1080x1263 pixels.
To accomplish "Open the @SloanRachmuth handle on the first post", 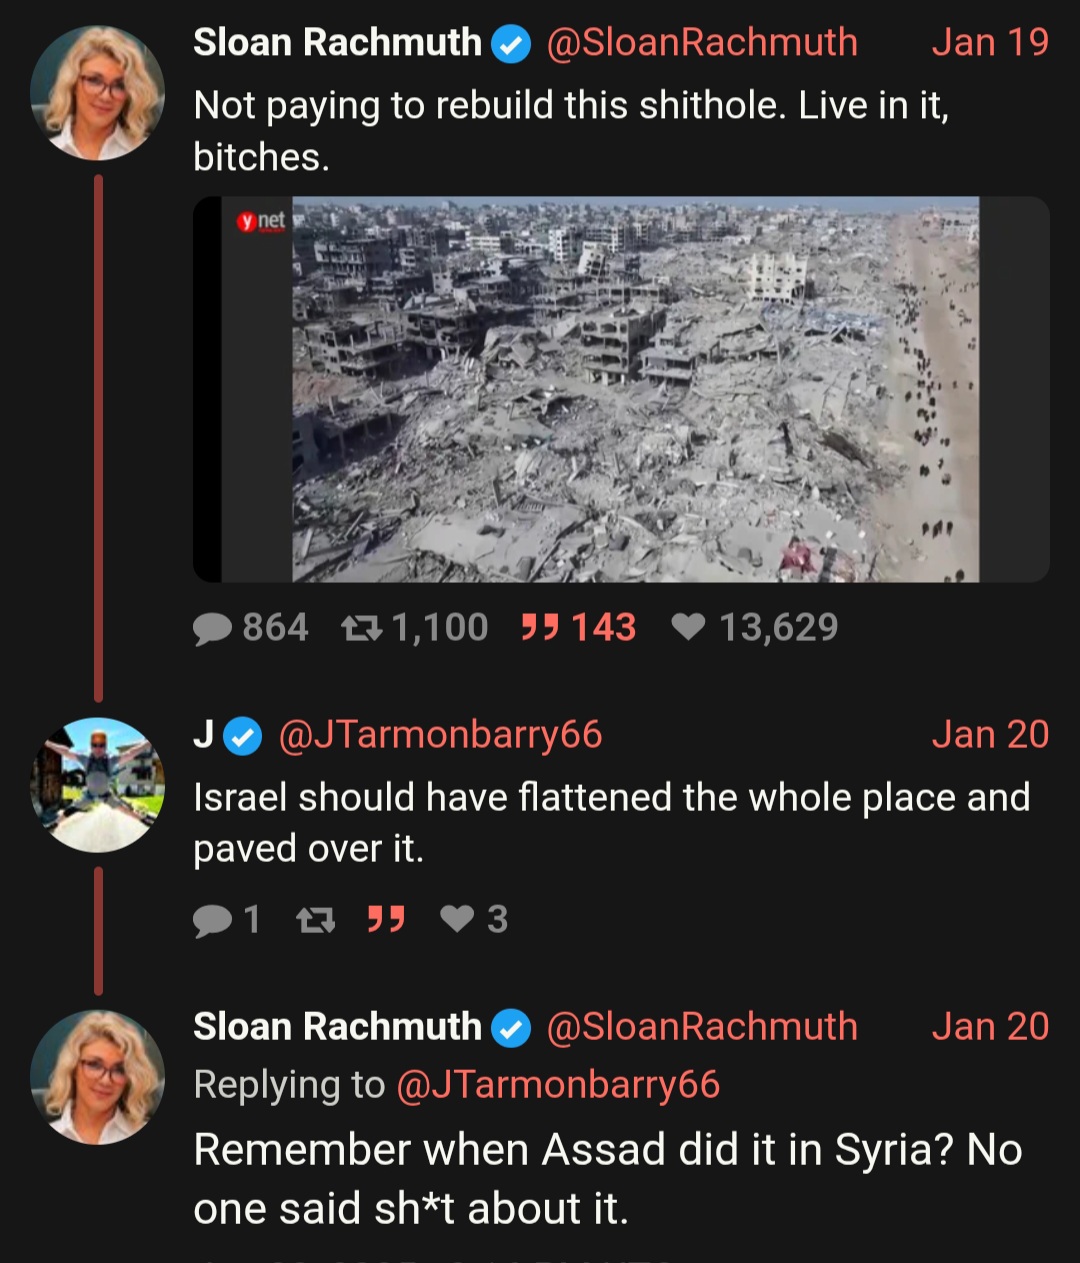I will [702, 42].
